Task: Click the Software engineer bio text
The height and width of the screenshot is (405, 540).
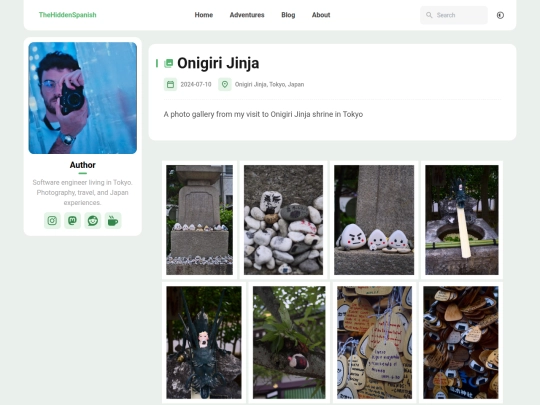Action: 83,192
